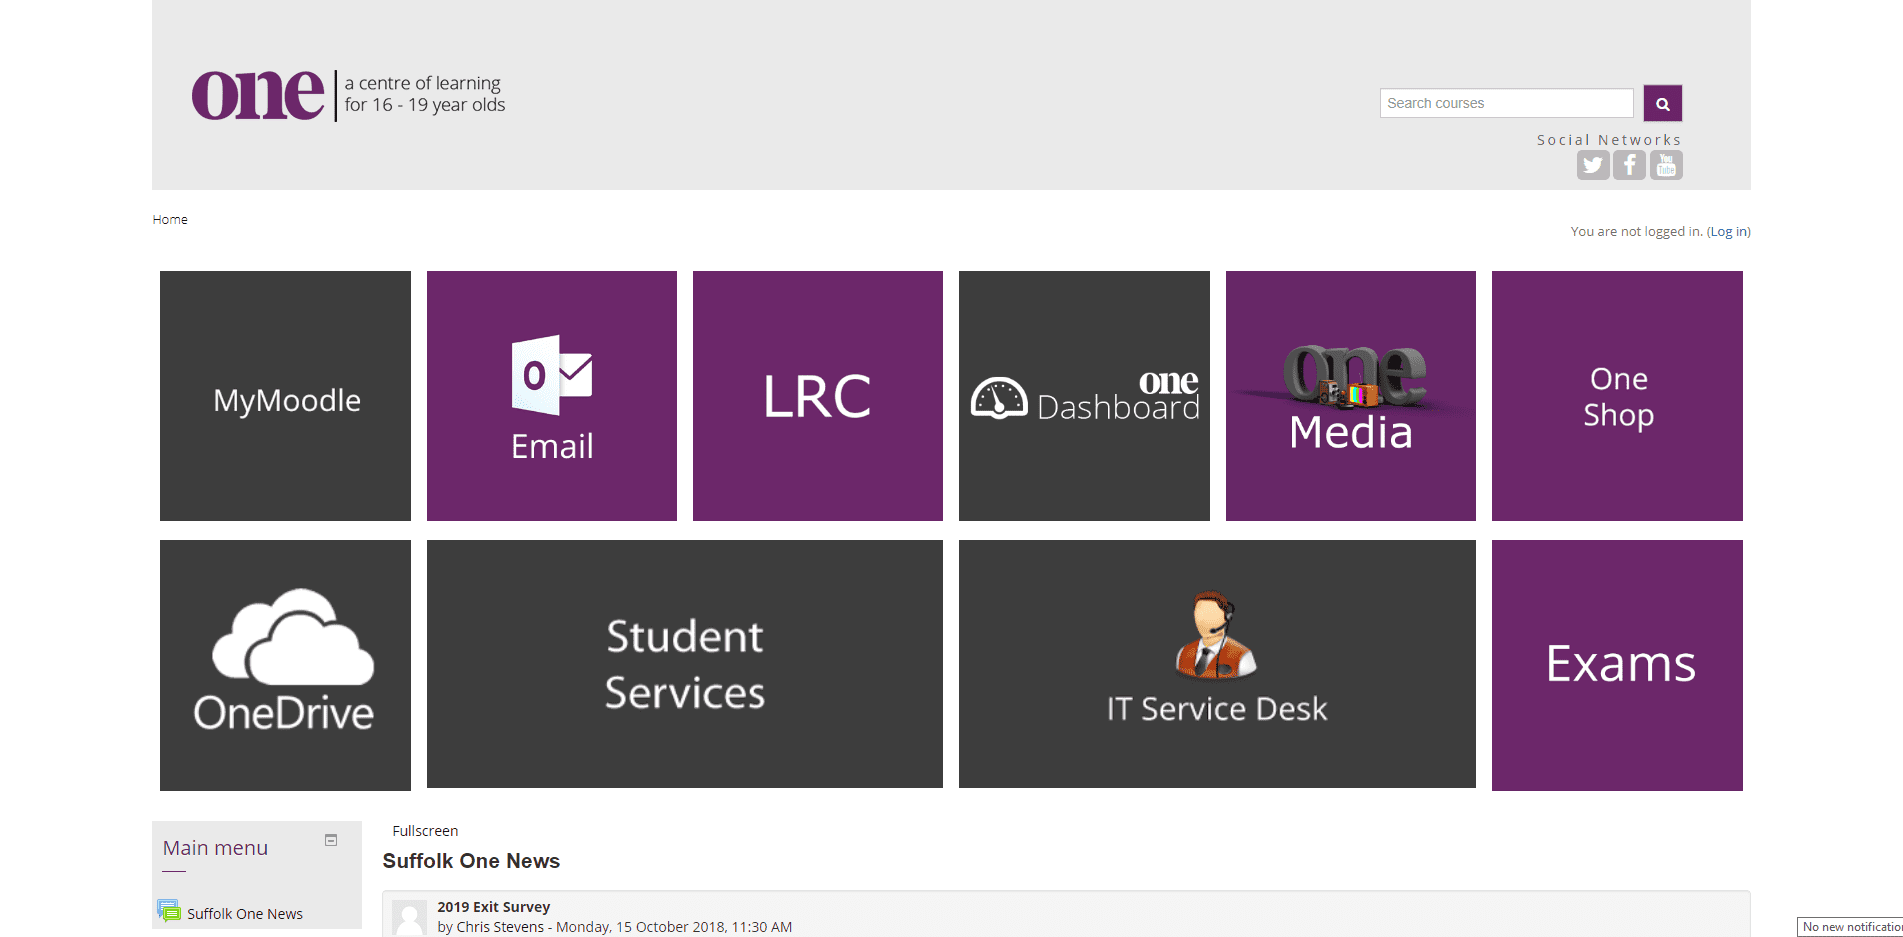This screenshot has width=1903, height=937.
Task: Open the One Media tile
Action: coord(1351,396)
